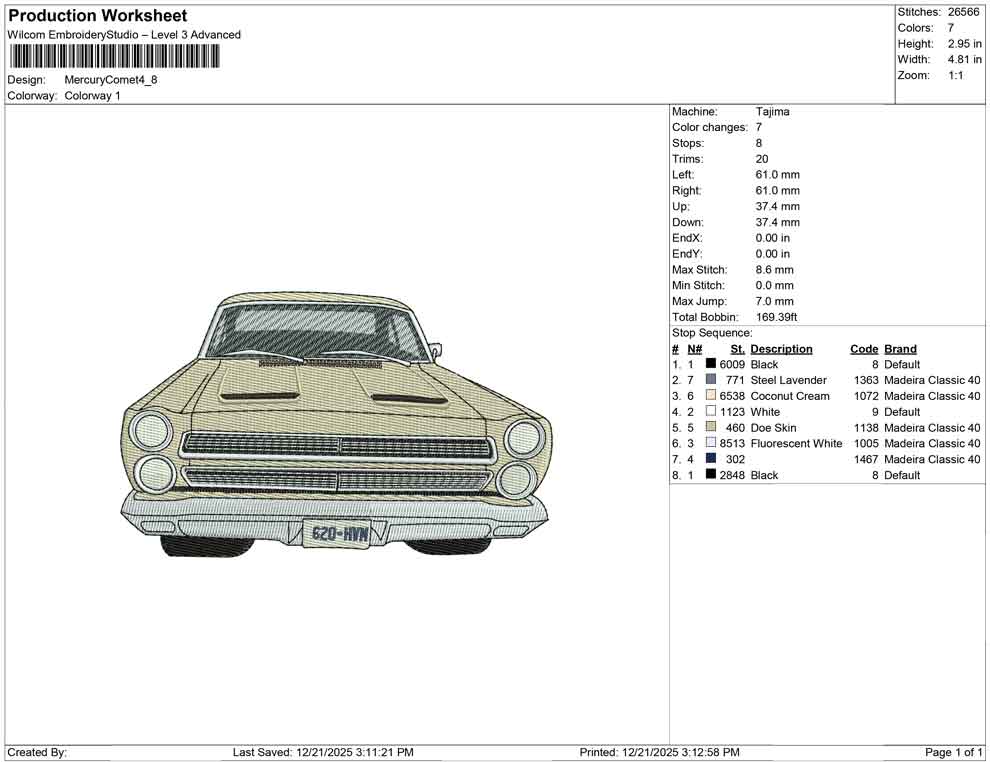Sort by the Description column header
Viewport: 990px width, 762px height.
pyautogui.click(x=782, y=348)
